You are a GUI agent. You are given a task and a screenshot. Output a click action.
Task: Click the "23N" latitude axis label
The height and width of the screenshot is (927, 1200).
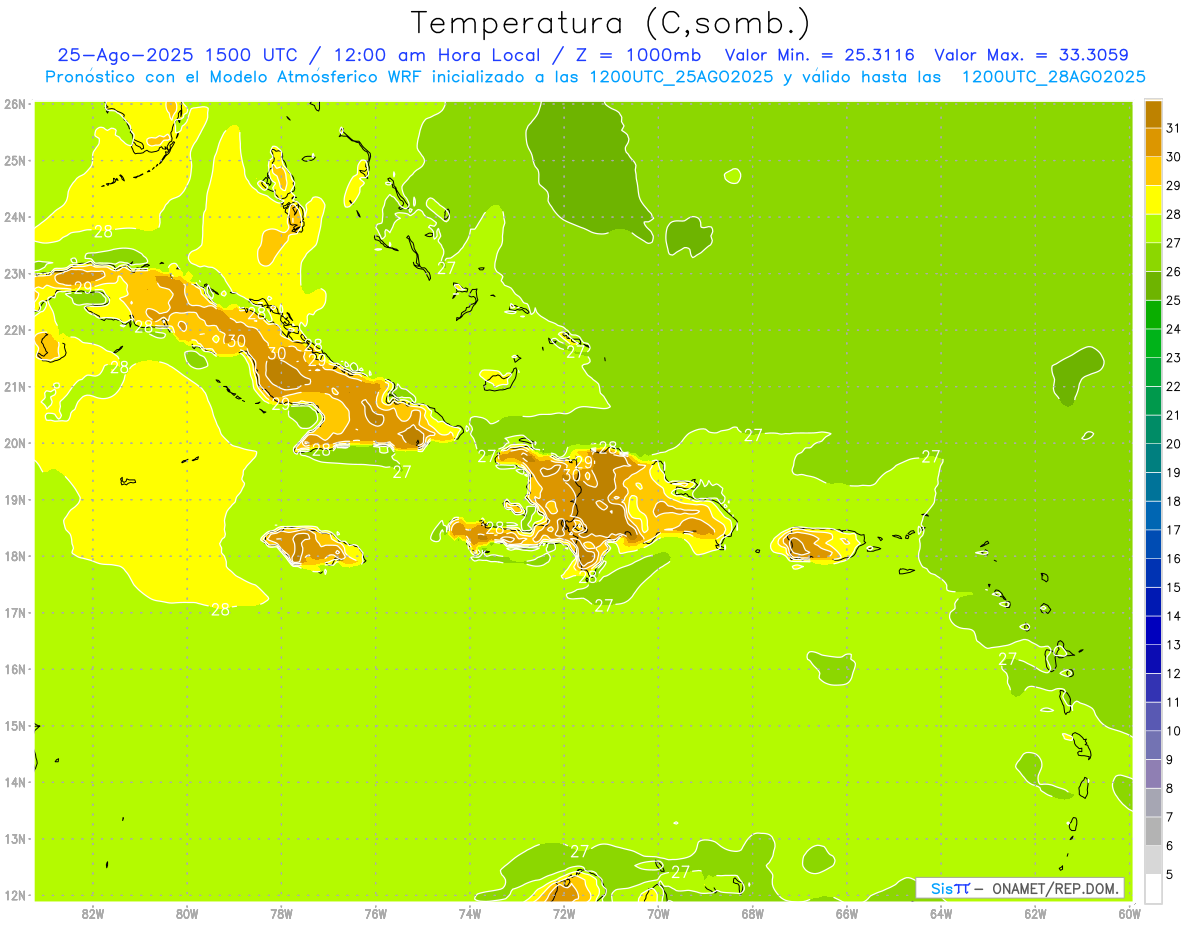15,273
